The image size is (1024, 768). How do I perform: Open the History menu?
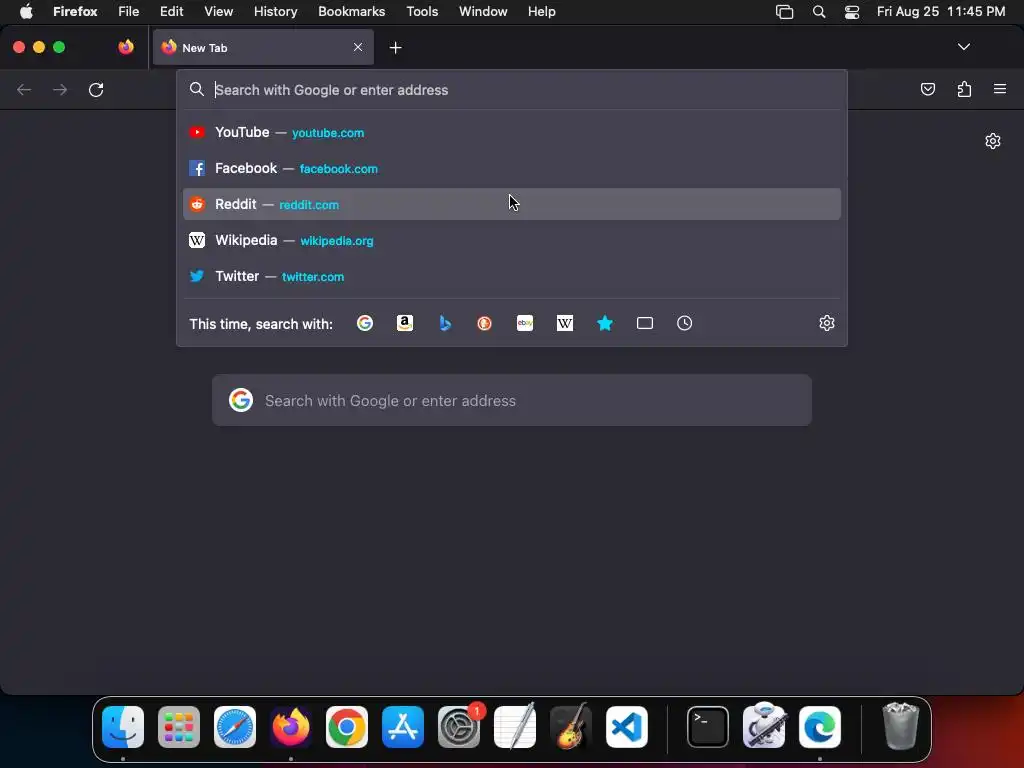[x=276, y=12]
